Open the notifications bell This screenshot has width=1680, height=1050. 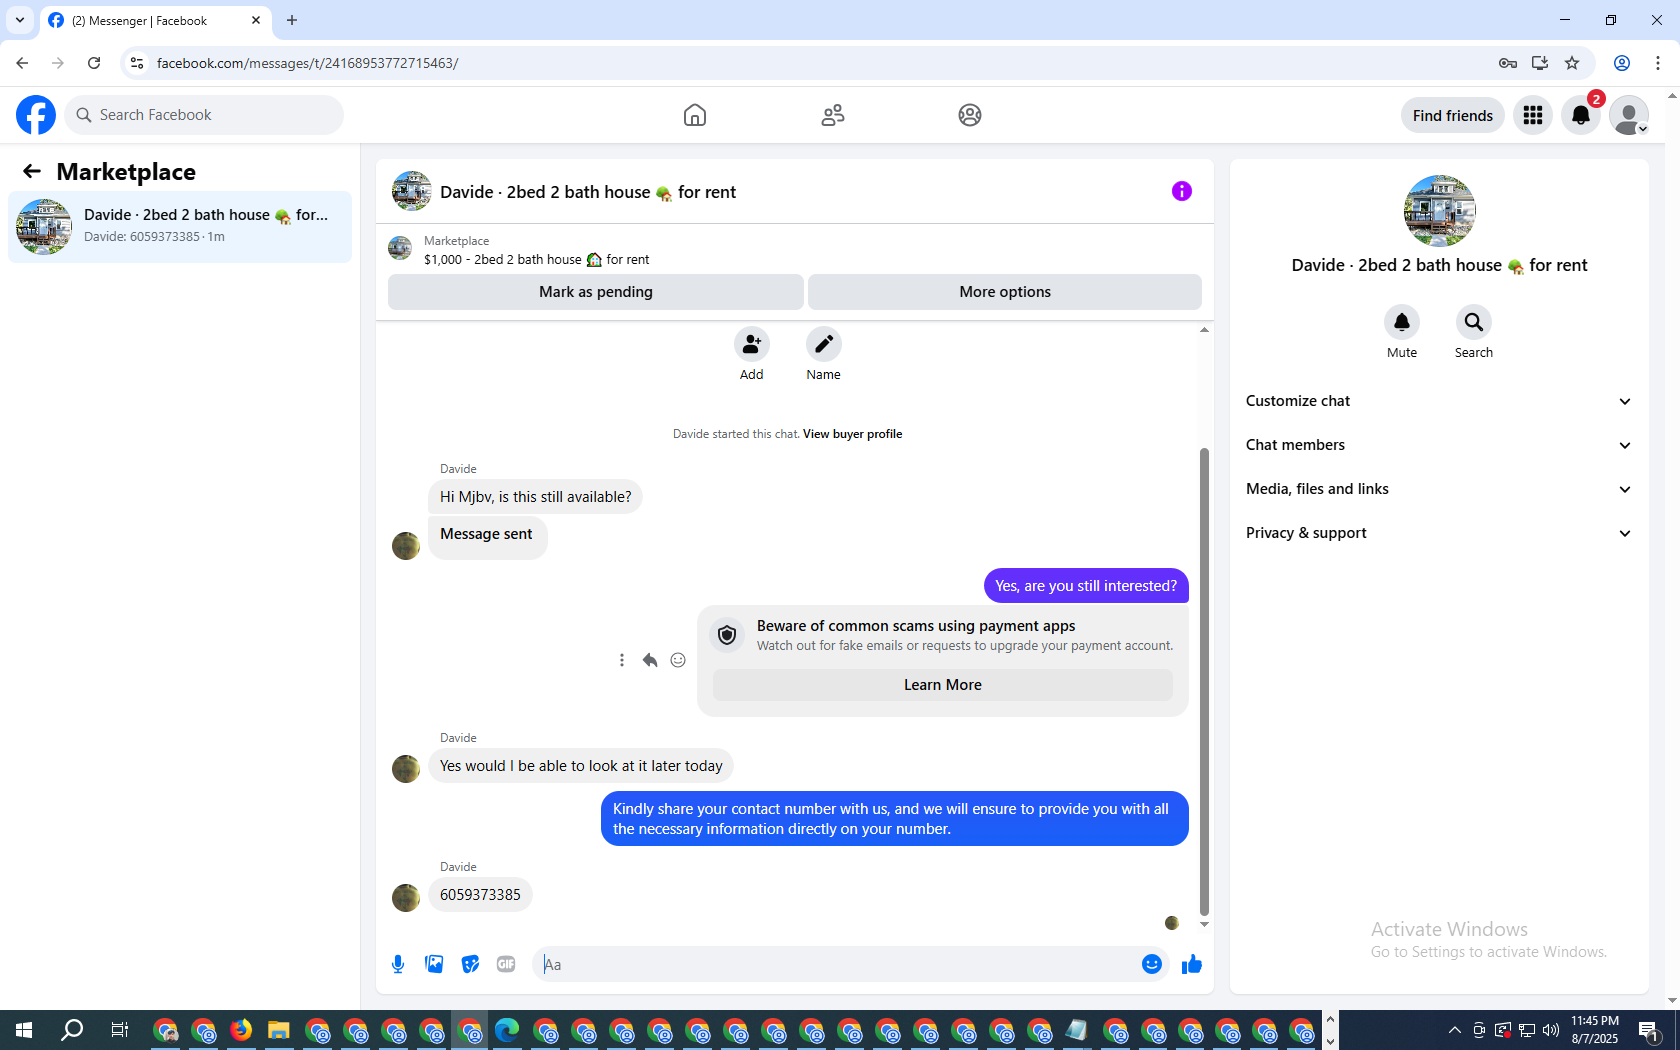(x=1581, y=115)
